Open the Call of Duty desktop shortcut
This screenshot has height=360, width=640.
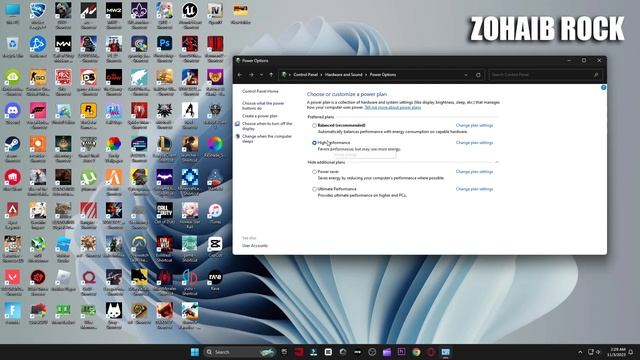pos(164,214)
